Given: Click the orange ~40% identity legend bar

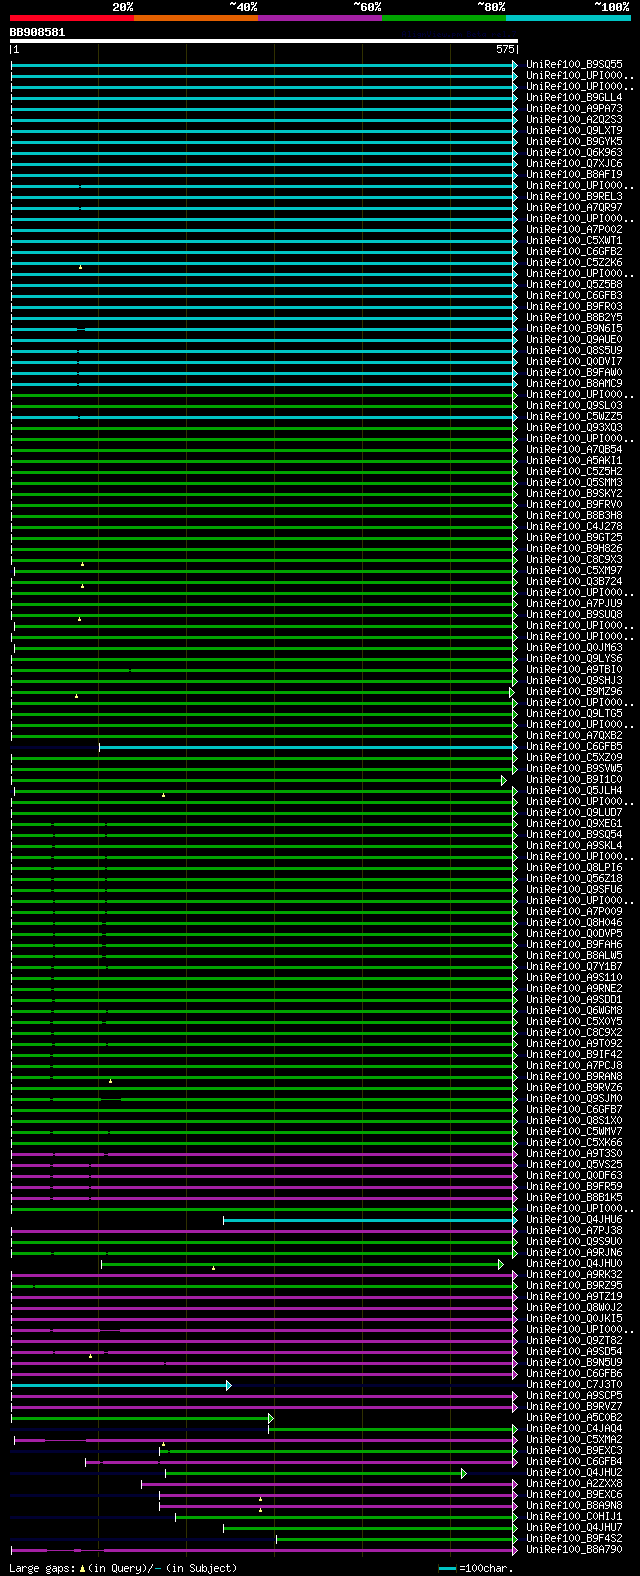Looking at the screenshot, I should [x=196, y=18].
